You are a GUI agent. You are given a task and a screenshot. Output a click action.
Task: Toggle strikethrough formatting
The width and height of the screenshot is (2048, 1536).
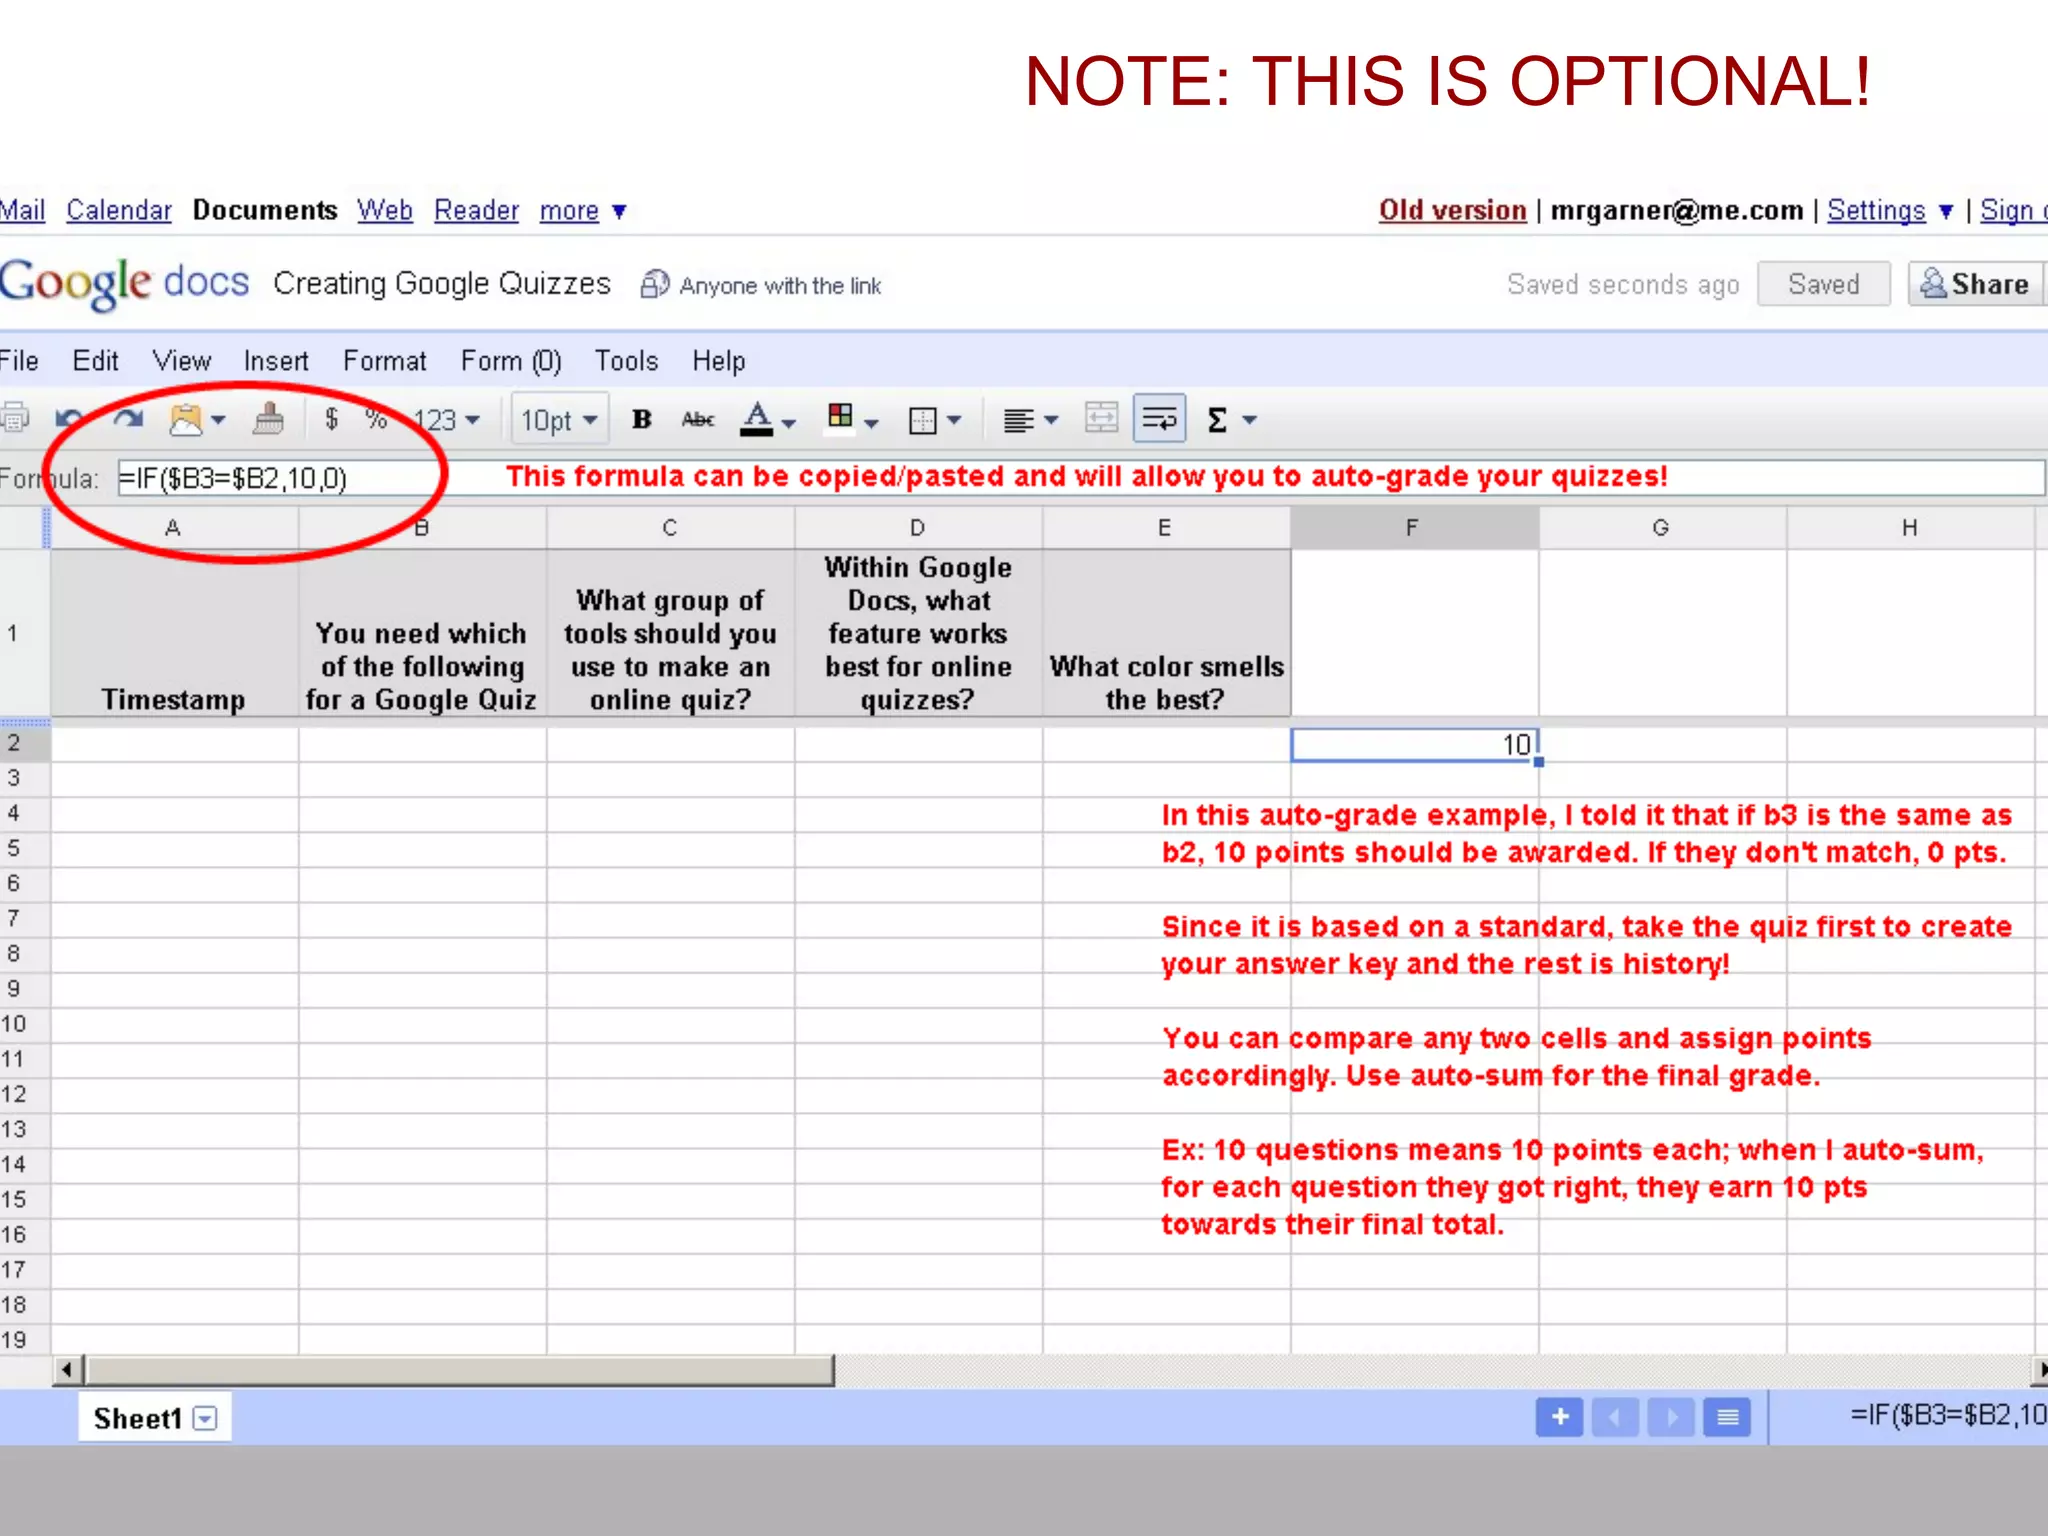697,419
